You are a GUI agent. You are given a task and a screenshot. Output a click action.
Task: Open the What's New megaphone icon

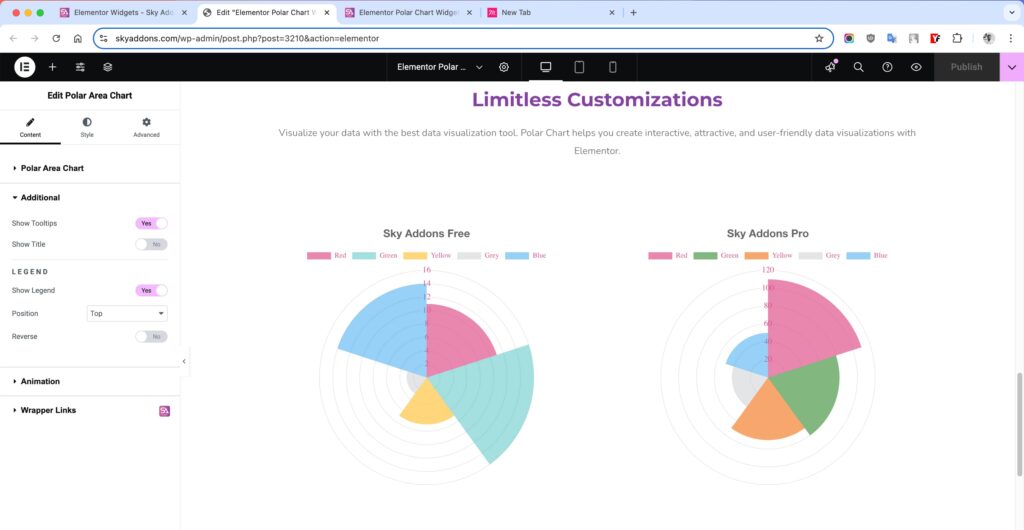[x=830, y=67]
